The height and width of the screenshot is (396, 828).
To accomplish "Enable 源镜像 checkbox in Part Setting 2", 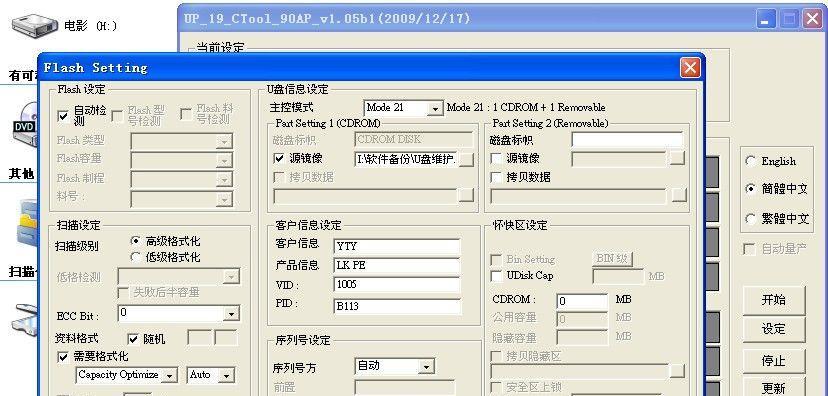I will click(x=496, y=158).
